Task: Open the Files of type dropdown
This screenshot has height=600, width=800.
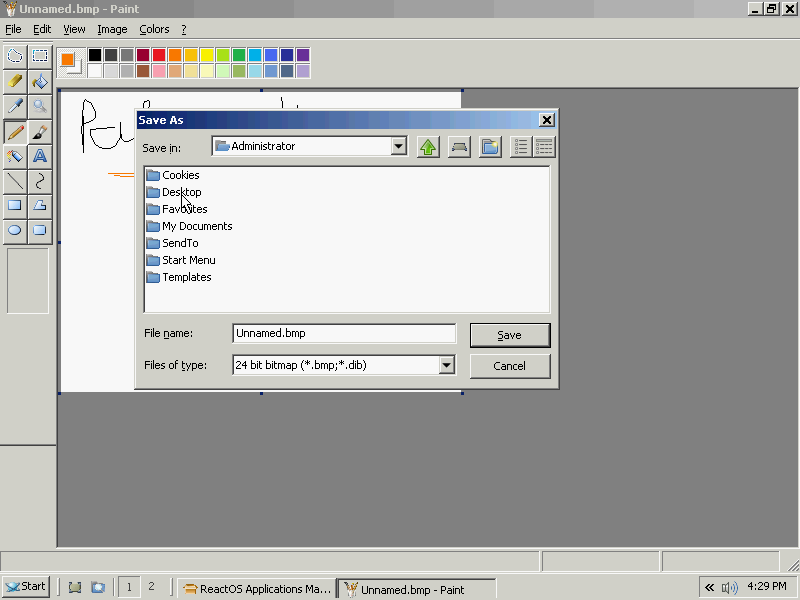Action: coord(447,365)
